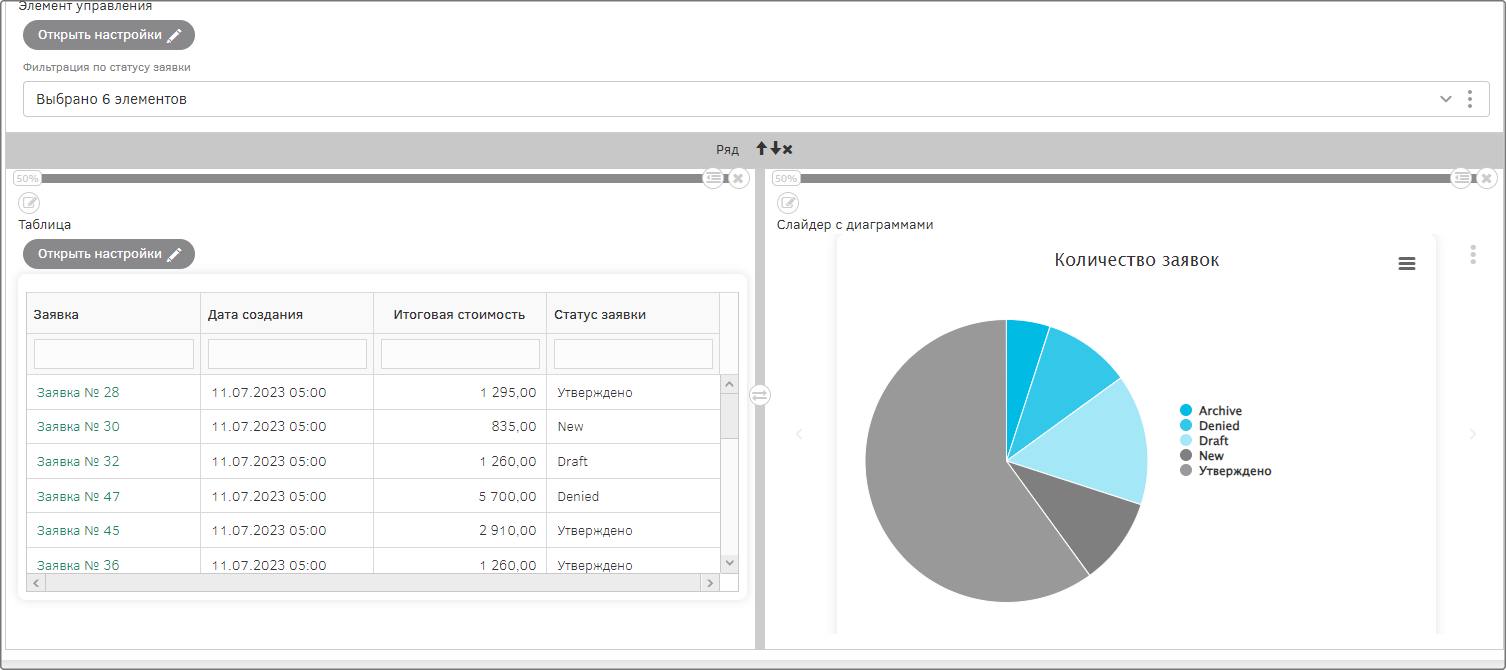
Task: Click the swap icon between the two columns
Action: coord(760,395)
